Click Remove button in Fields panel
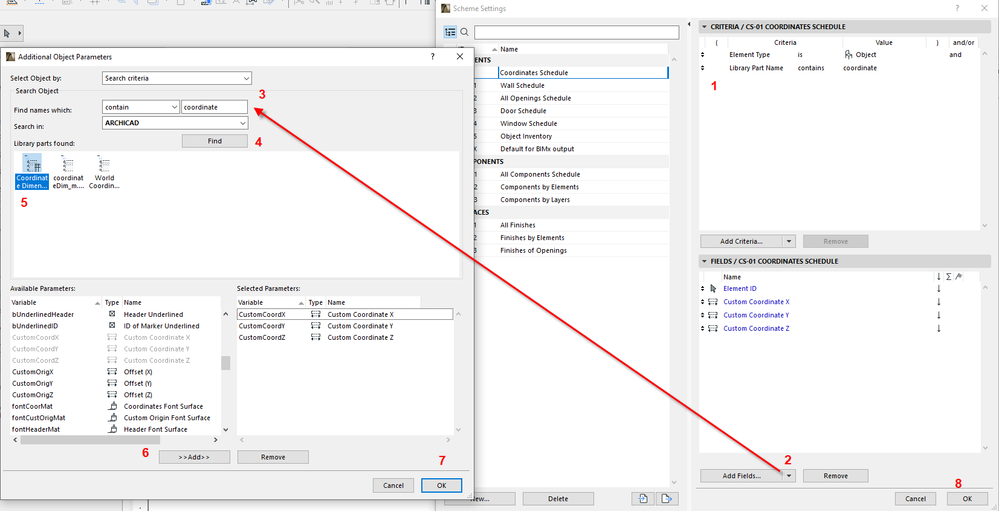The image size is (999, 511). 835,476
